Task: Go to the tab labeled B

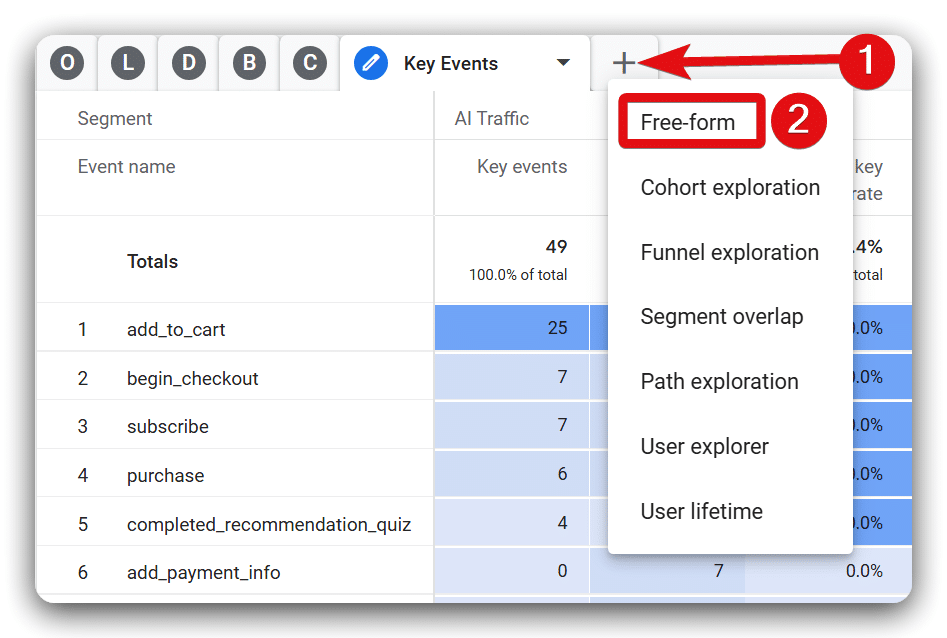Action: pos(249,64)
